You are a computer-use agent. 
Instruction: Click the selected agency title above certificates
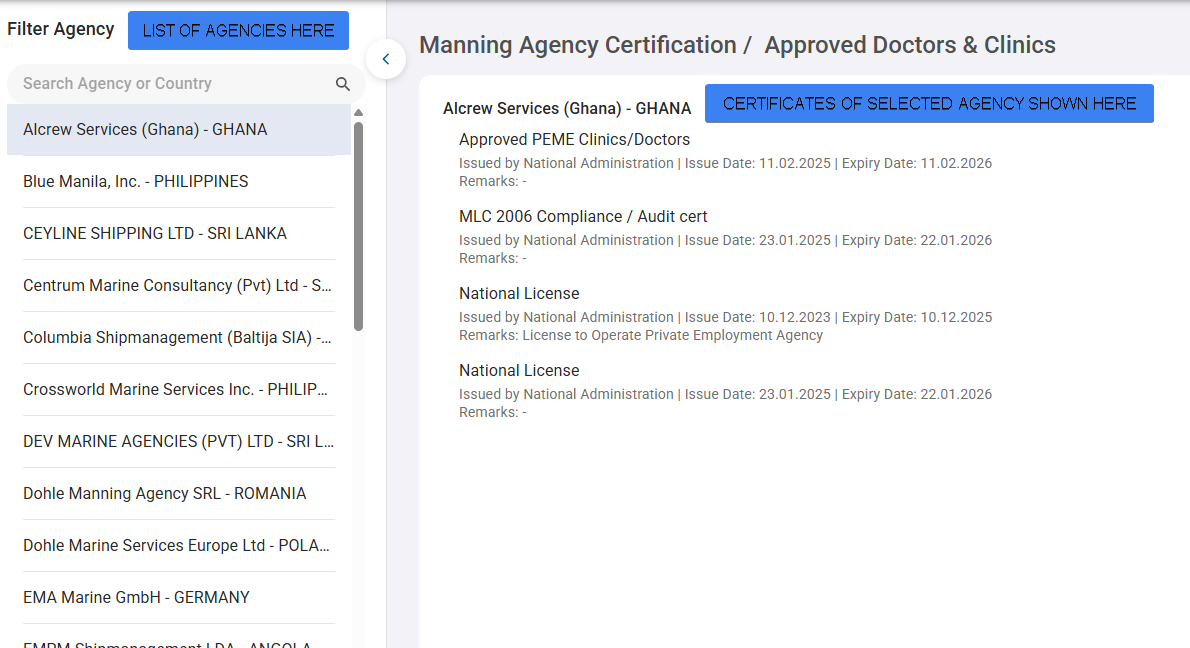(x=567, y=109)
